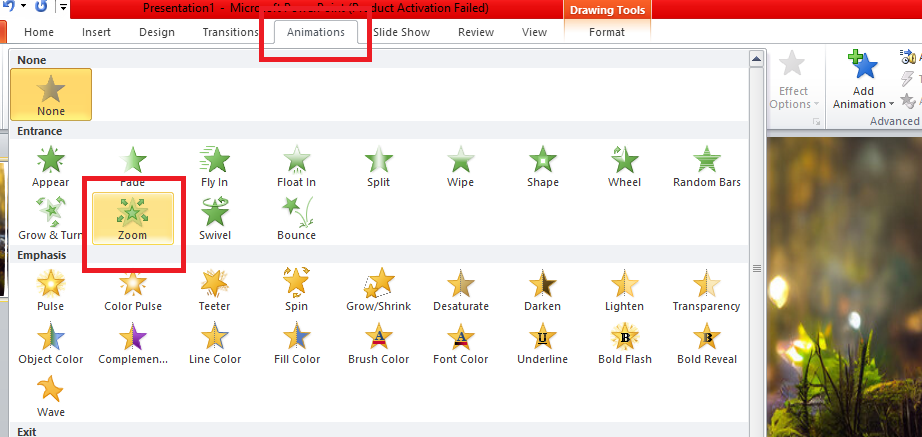Apply the Fly In entrance effect
The height and width of the screenshot is (437, 922).
tap(214, 166)
